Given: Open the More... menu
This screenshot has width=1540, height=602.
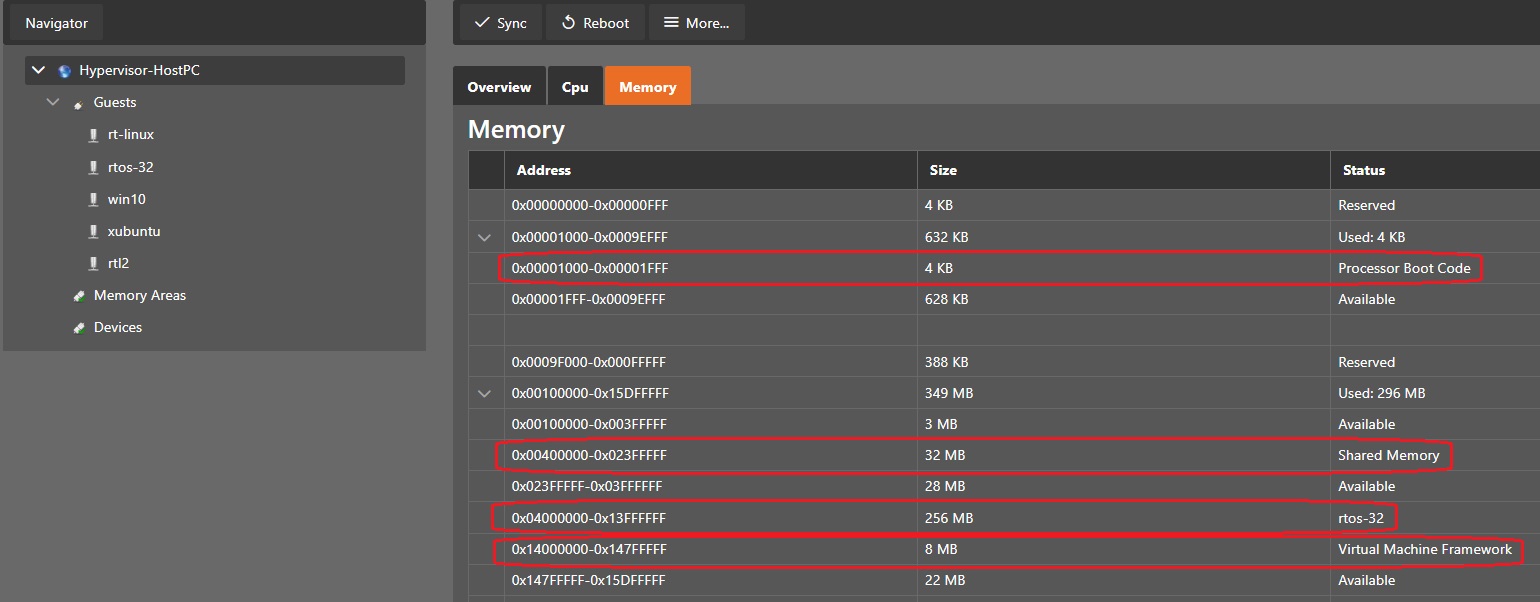Looking at the screenshot, I should point(696,23).
